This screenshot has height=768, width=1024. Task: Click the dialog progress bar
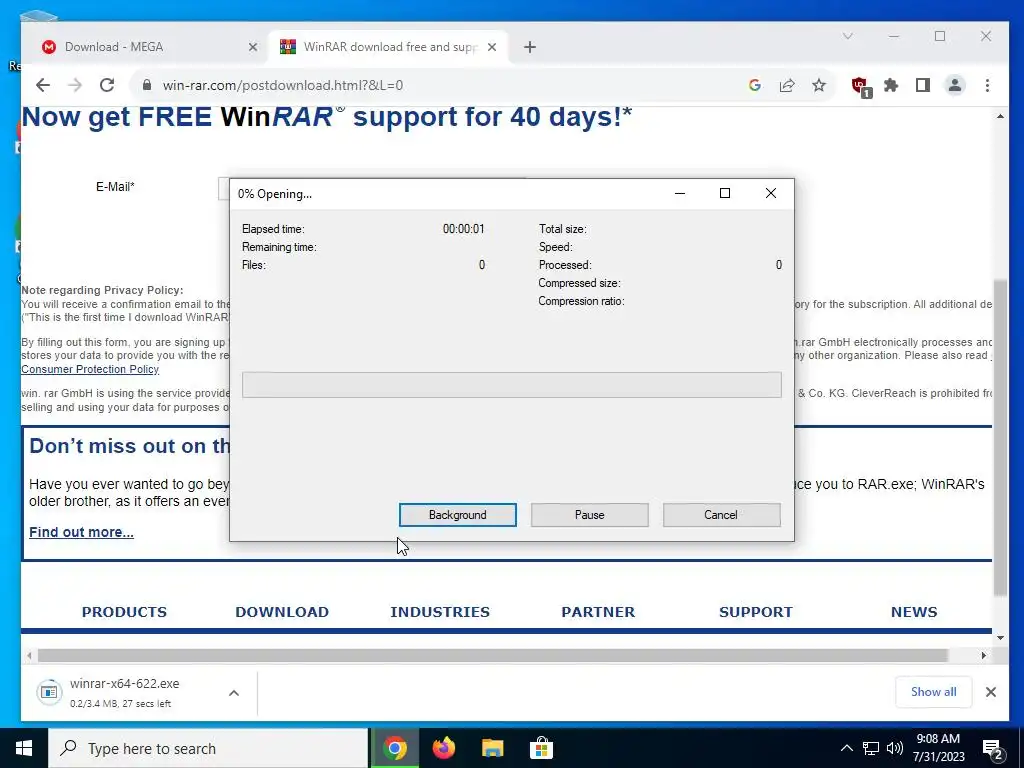pos(511,385)
